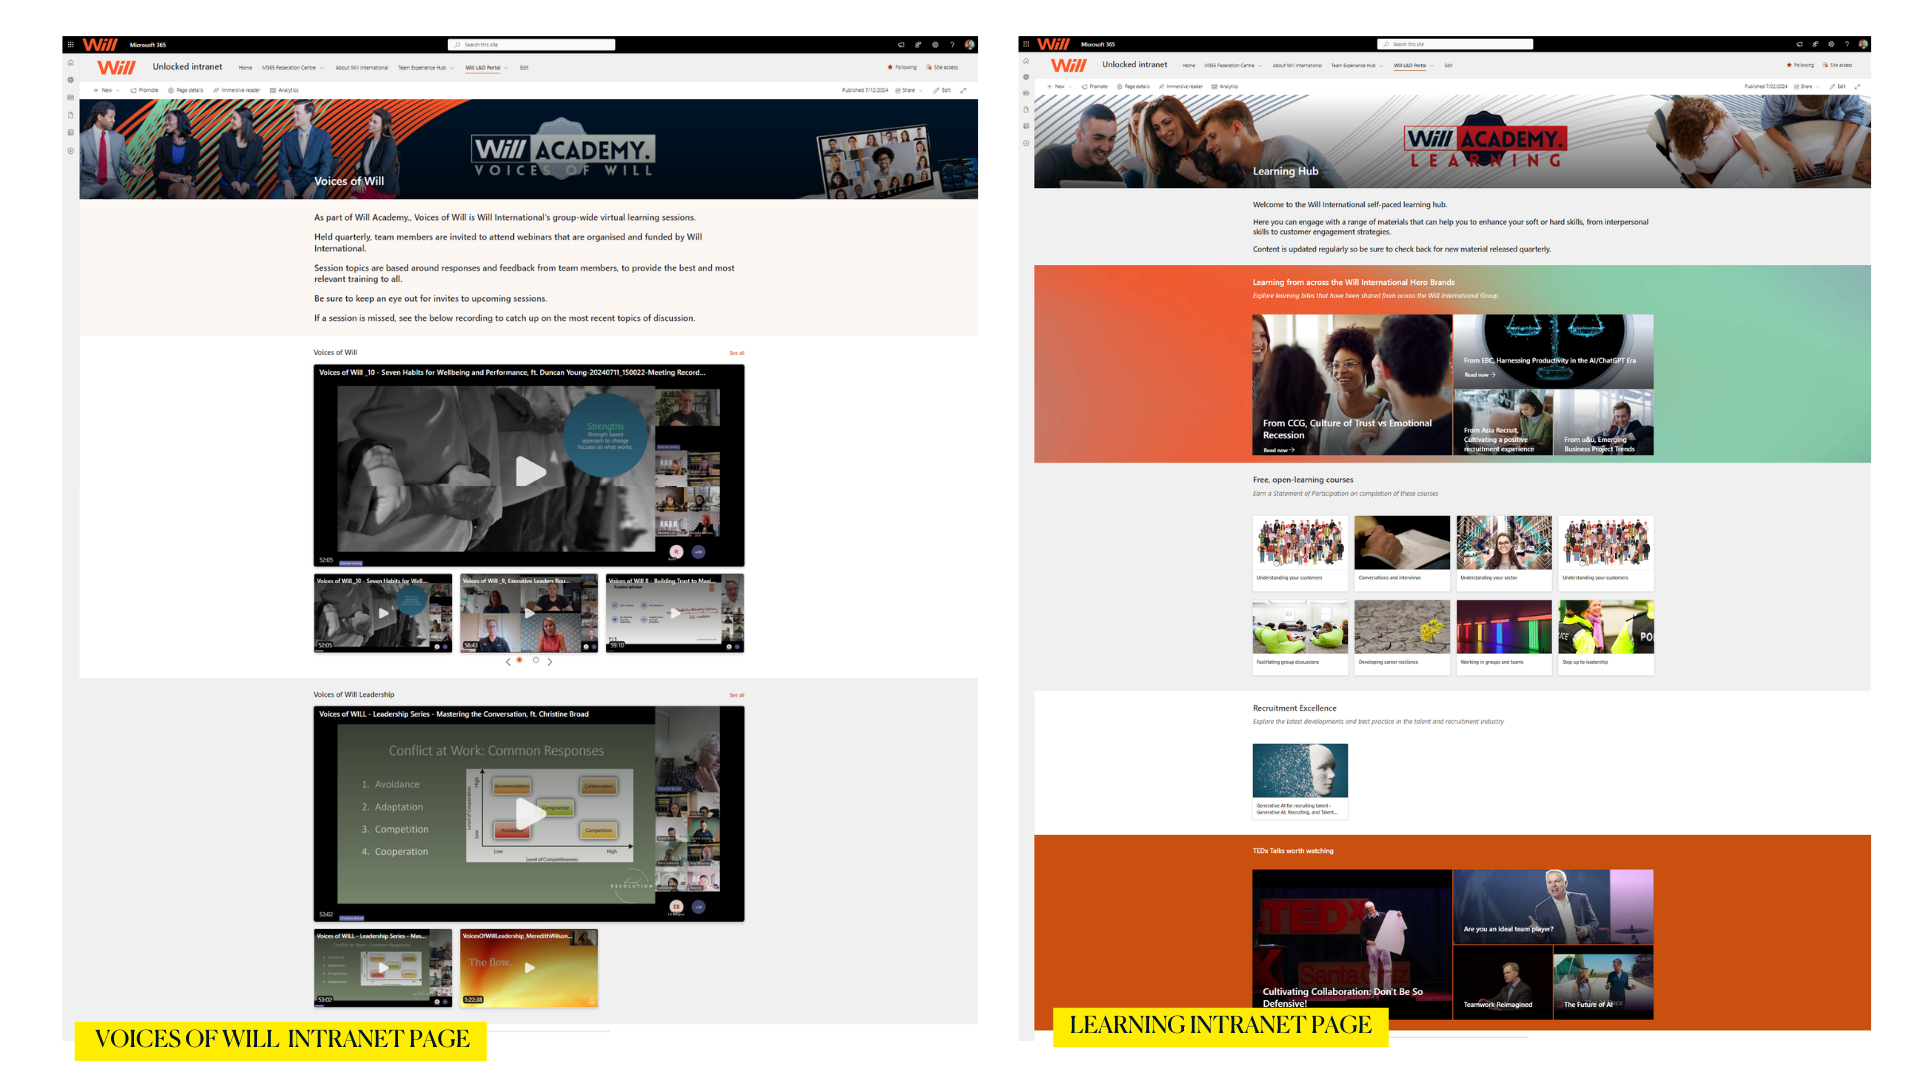Screen dimensions: 1920x1080
Task: Open the app launcher in the Learning Hub page
Action: coord(1026,44)
